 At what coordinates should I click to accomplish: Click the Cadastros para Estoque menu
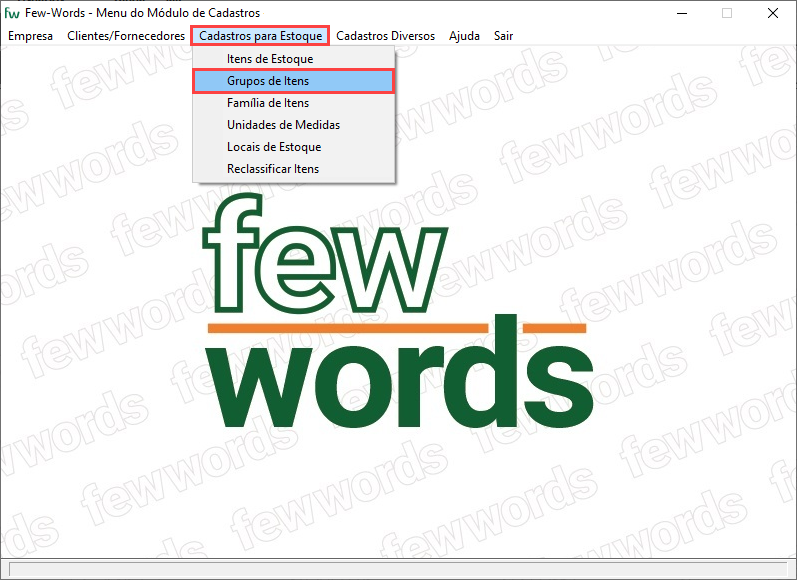point(260,36)
